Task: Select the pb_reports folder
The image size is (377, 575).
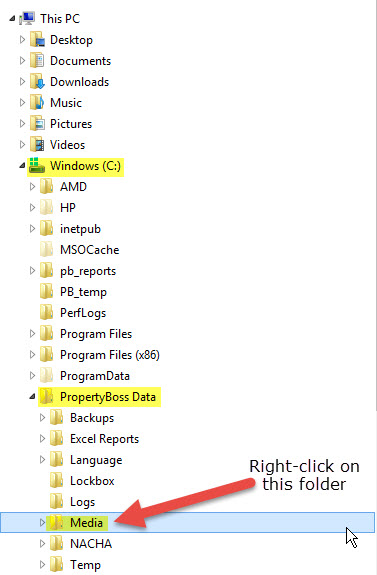Action: [x=88, y=271]
